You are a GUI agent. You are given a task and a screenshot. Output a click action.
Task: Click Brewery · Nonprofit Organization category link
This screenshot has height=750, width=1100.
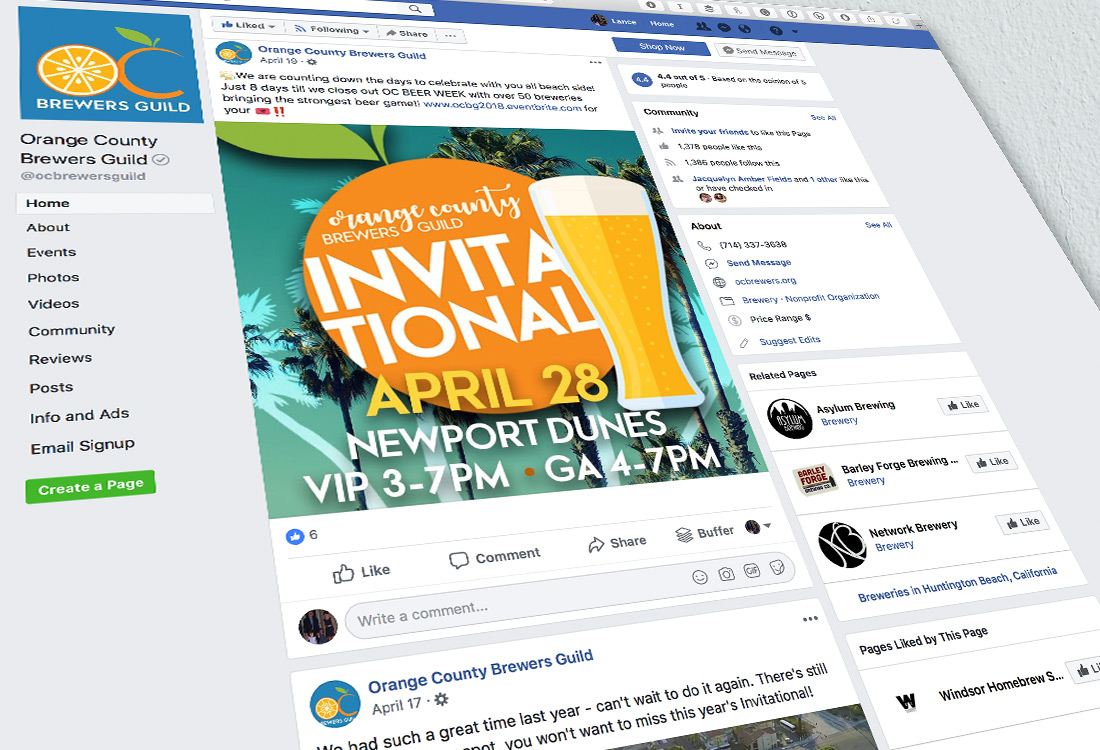pos(810,298)
